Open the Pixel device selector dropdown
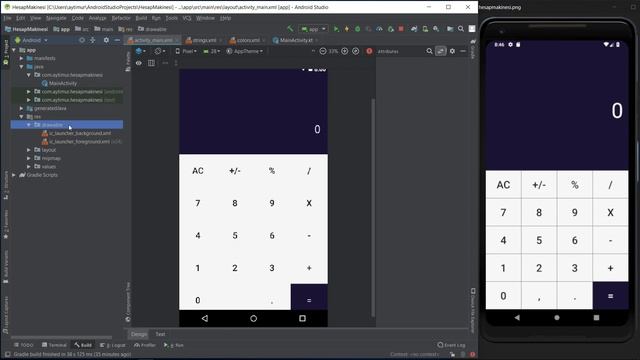640x360 pixels. click(x=186, y=51)
